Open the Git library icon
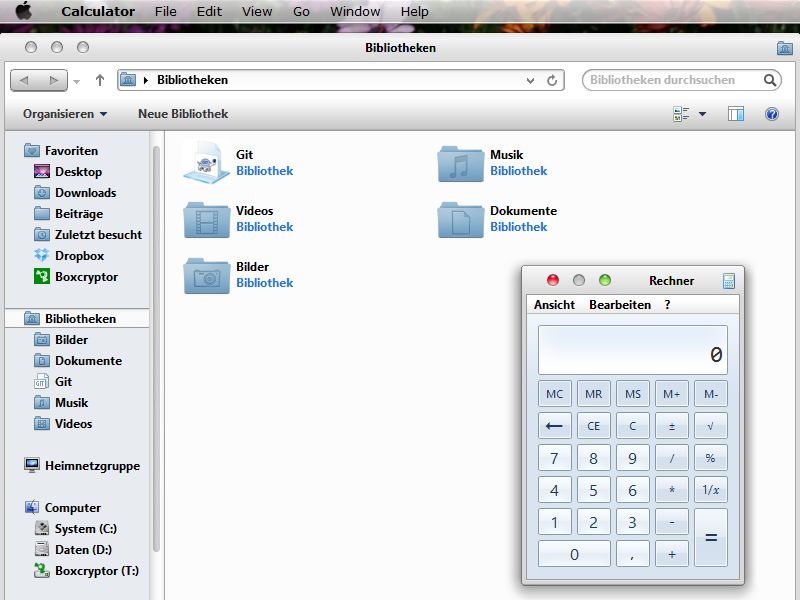800x600 pixels. 206,163
